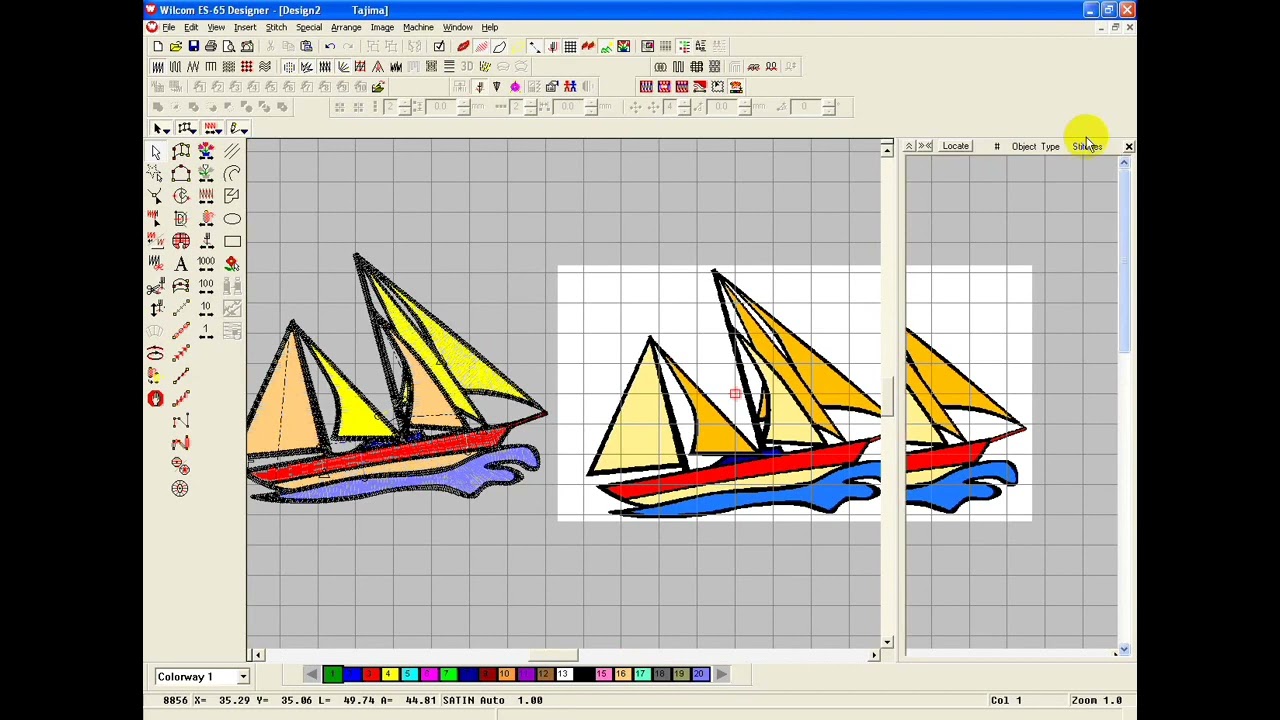Click the red circular grid tool
The height and width of the screenshot is (720, 1280).
click(181, 241)
